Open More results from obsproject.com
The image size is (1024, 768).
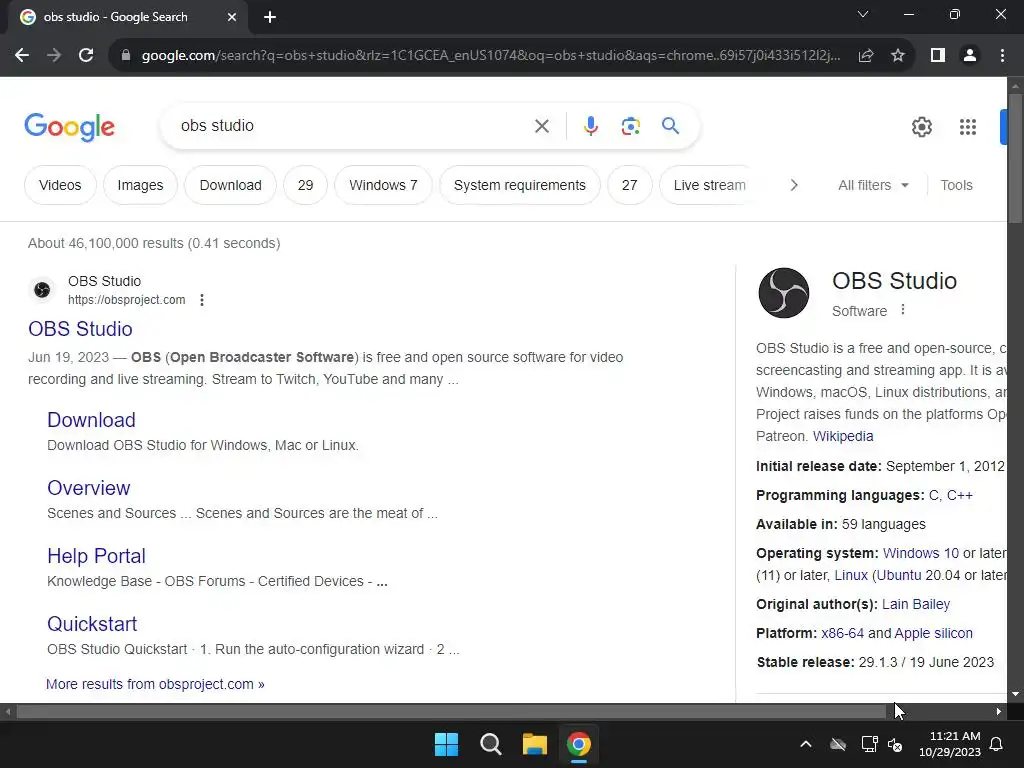155,684
